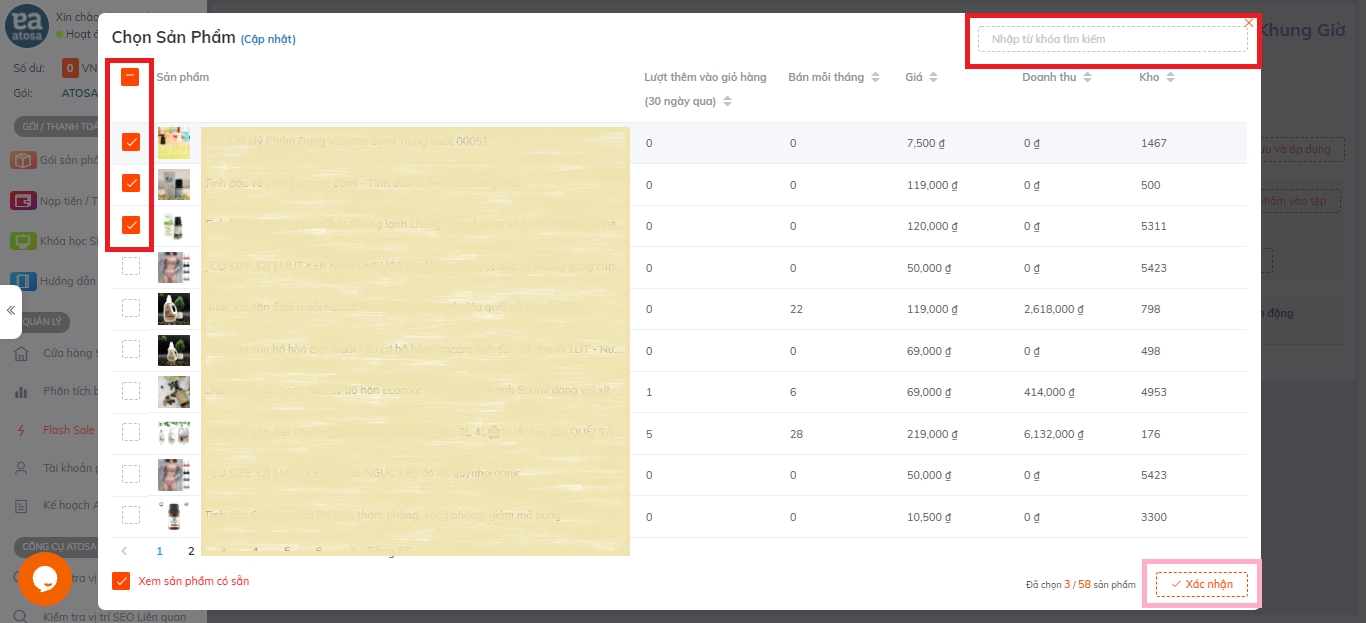The height and width of the screenshot is (623, 1366).
Task: Click the Khóa học sidebar icon
Action: (23, 241)
